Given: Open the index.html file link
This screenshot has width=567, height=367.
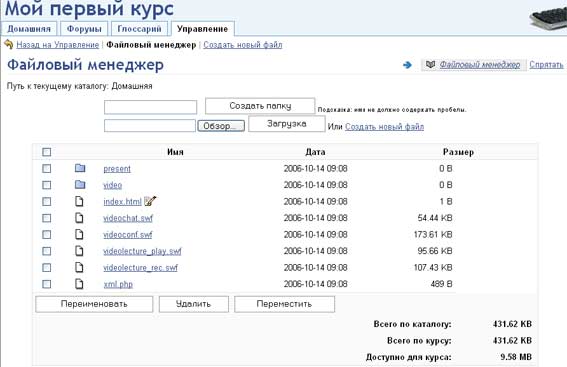Looking at the screenshot, I should click(x=122, y=201).
